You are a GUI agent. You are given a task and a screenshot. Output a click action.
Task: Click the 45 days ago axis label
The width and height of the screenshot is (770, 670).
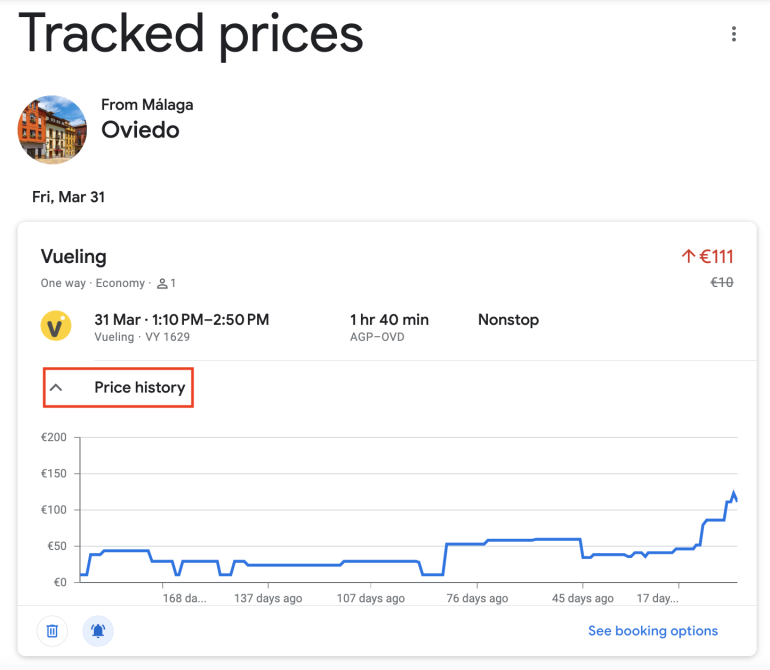(582, 599)
